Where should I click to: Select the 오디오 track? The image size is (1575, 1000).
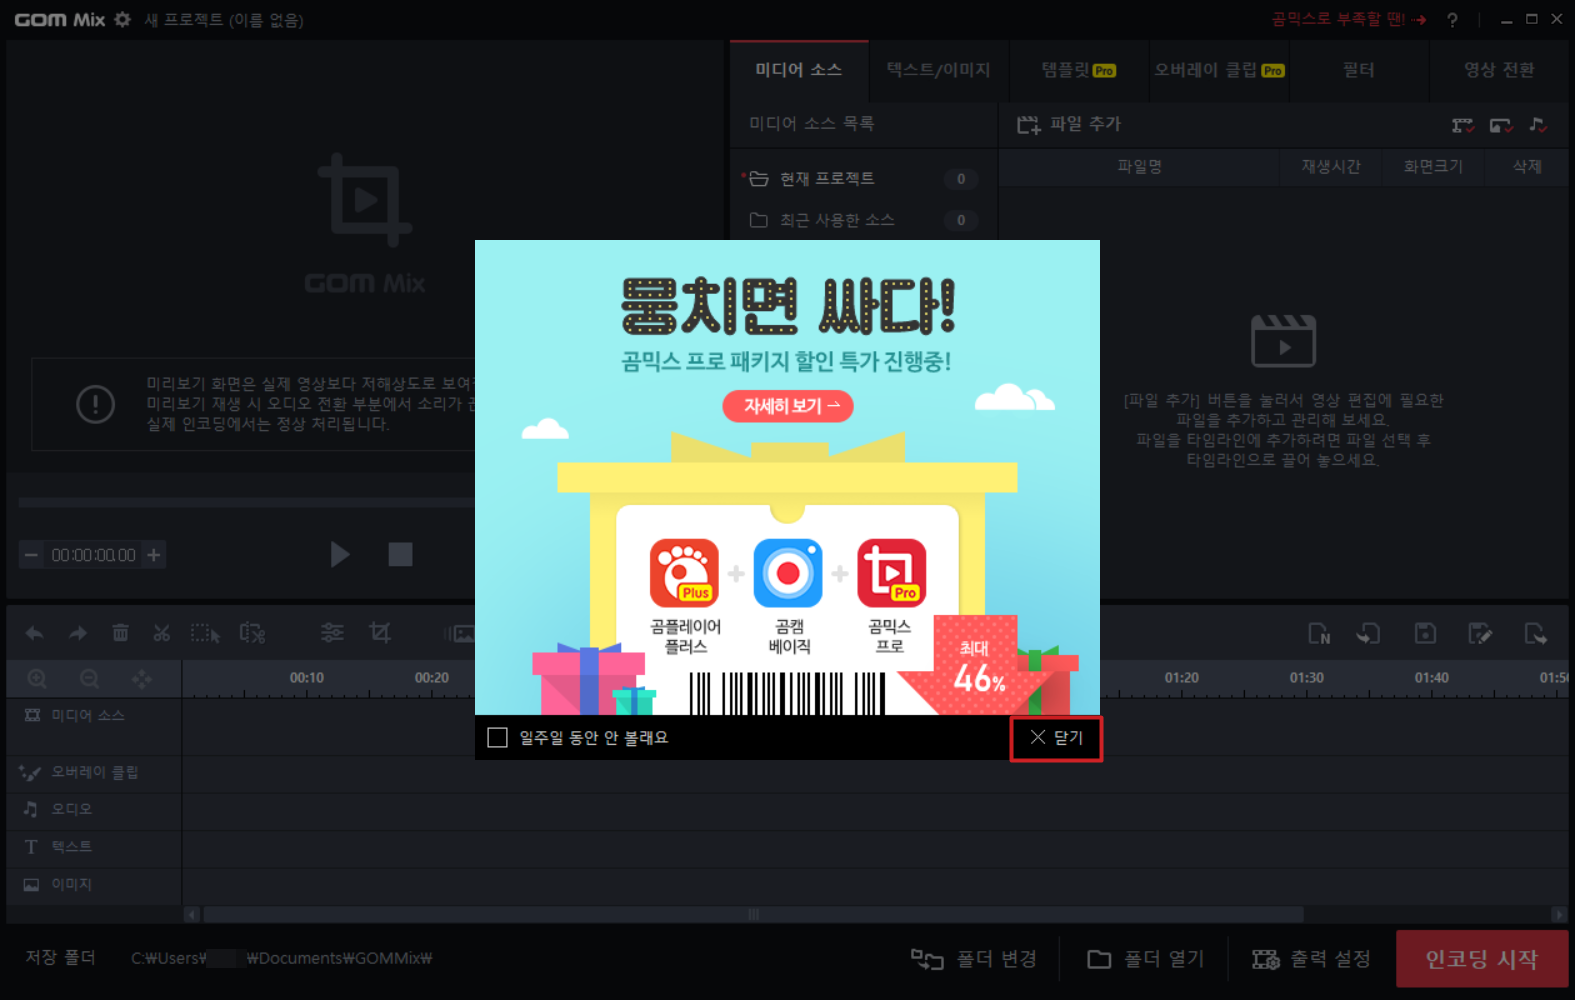coord(94,809)
